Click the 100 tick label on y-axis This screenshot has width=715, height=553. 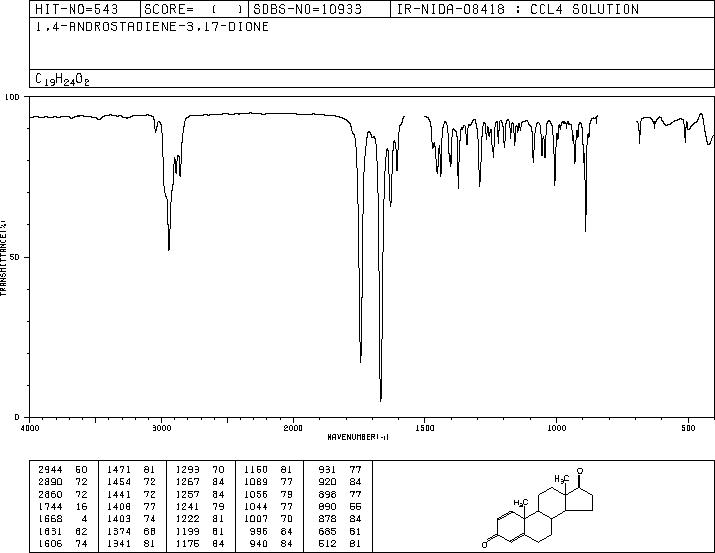click(x=12, y=97)
